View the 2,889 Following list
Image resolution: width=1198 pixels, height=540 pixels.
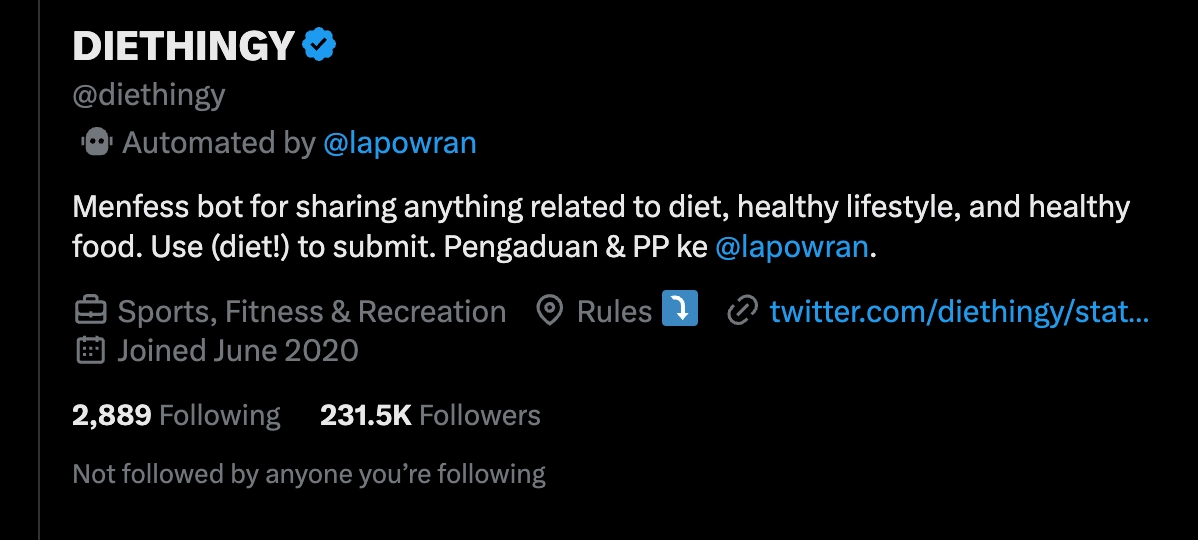point(176,416)
